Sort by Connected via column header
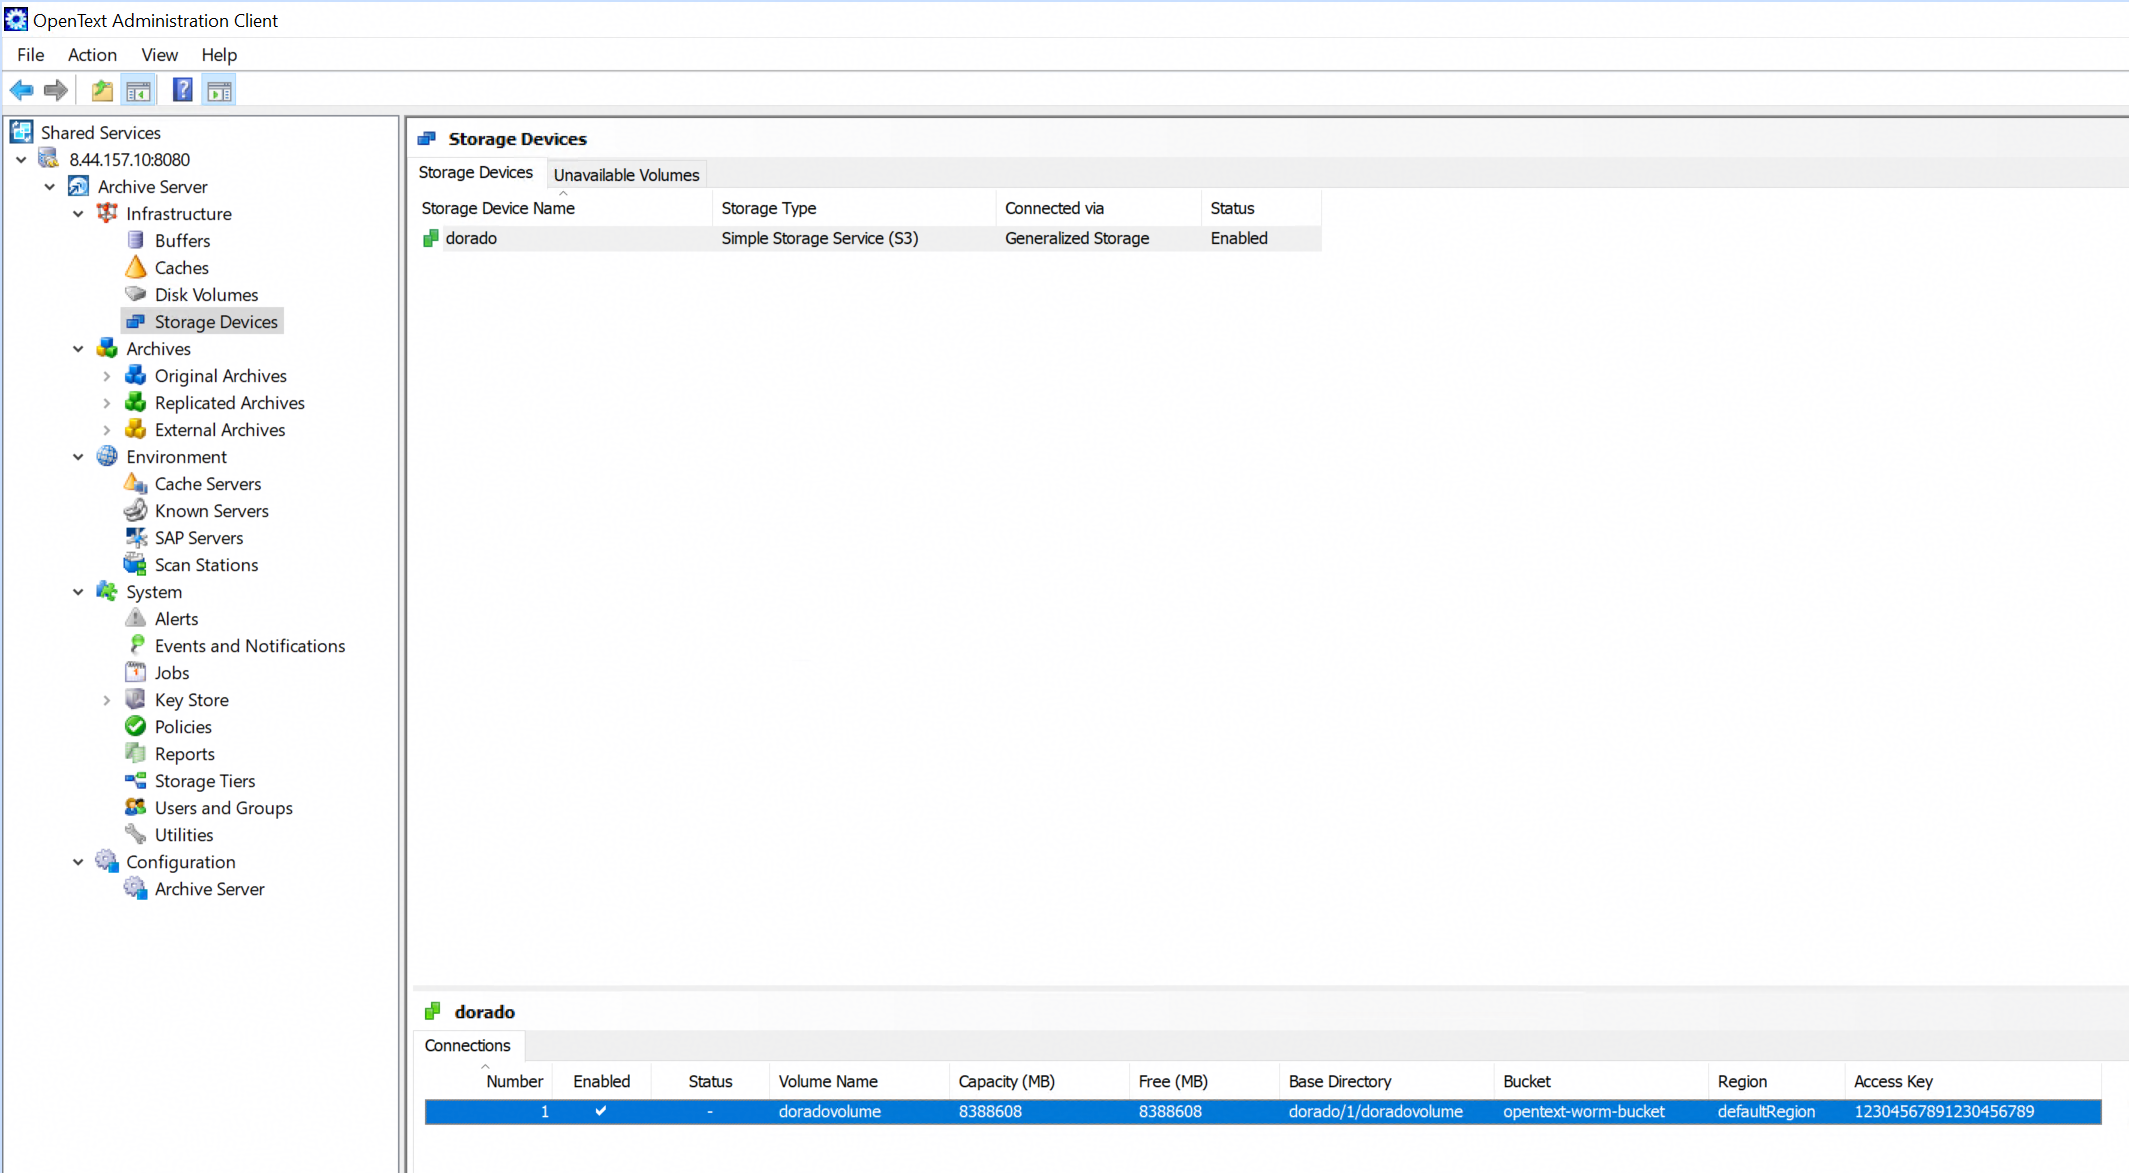This screenshot has width=2129, height=1173. coord(1098,208)
